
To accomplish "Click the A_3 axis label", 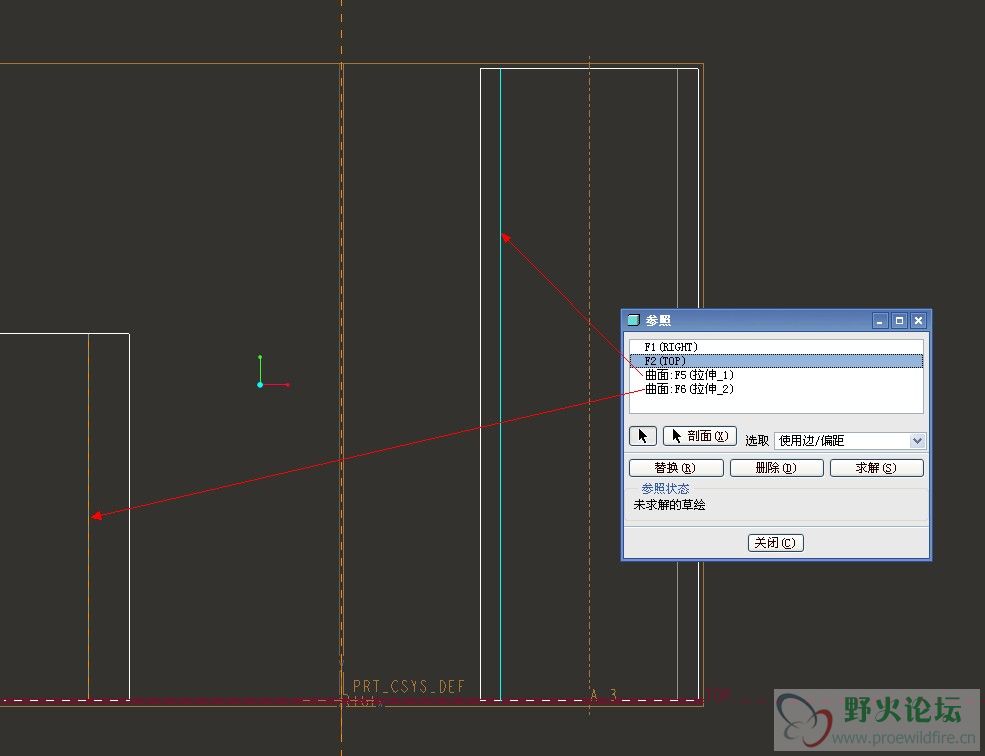I will coord(604,694).
